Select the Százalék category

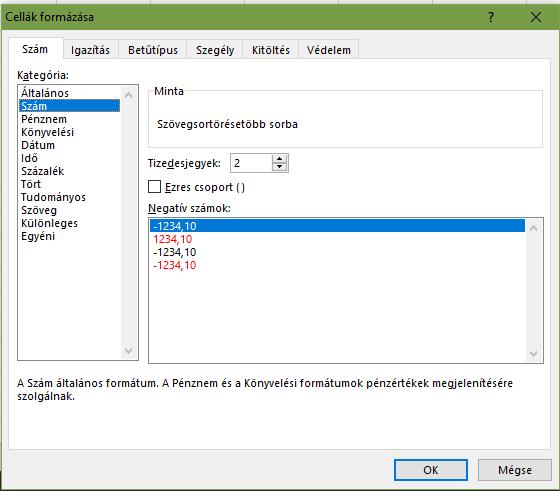click(70, 171)
